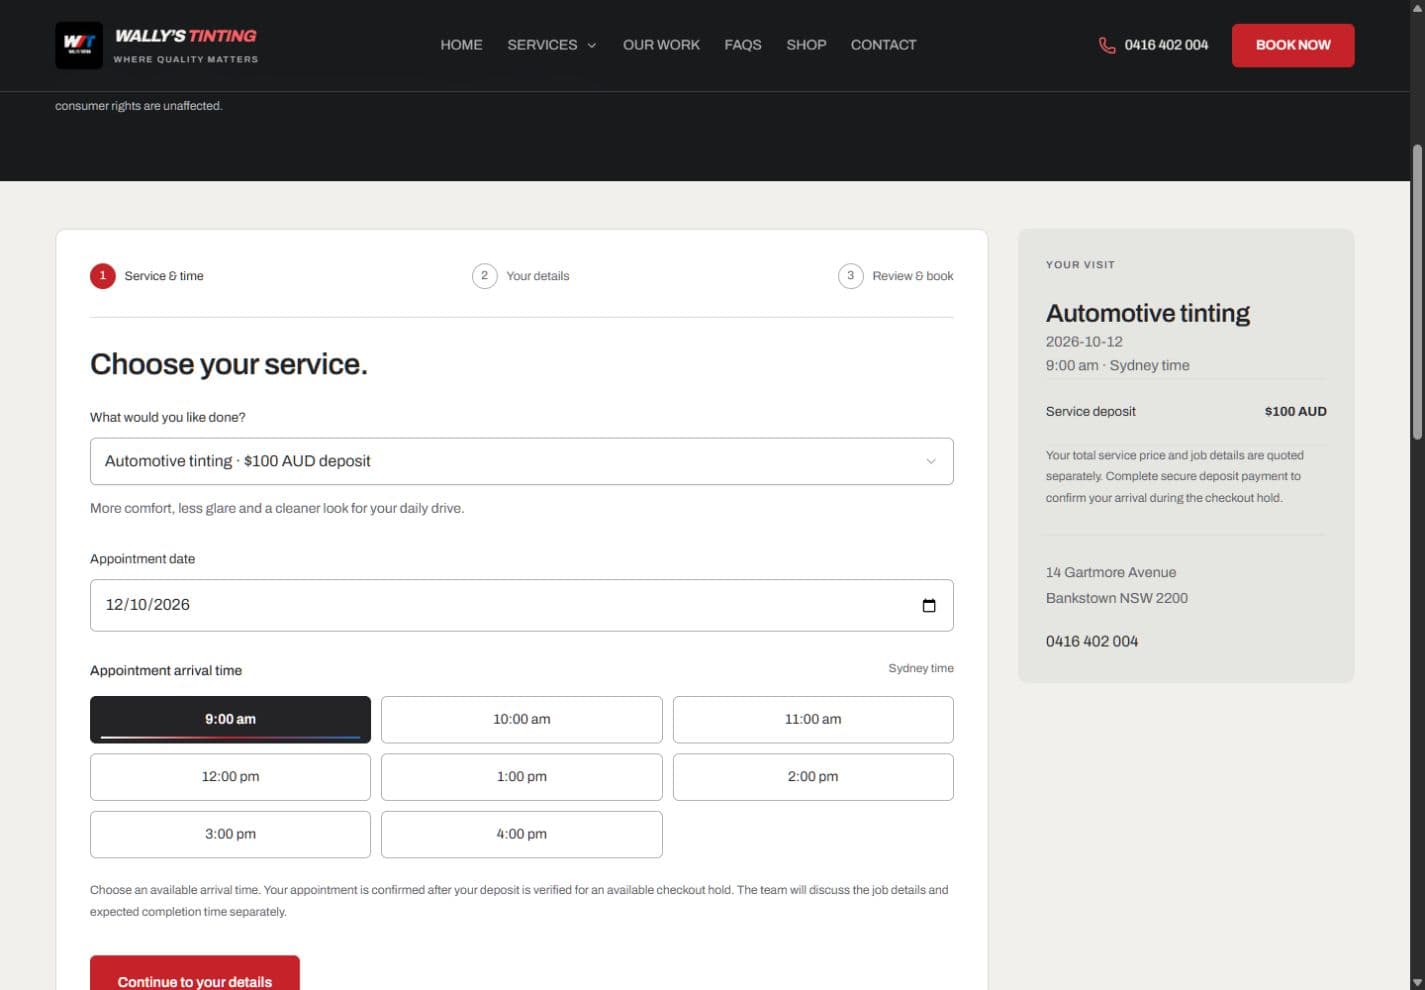Call the header phone number 0416 402 004
The height and width of the screenshot is (990, 1425).
[1166, 45]
